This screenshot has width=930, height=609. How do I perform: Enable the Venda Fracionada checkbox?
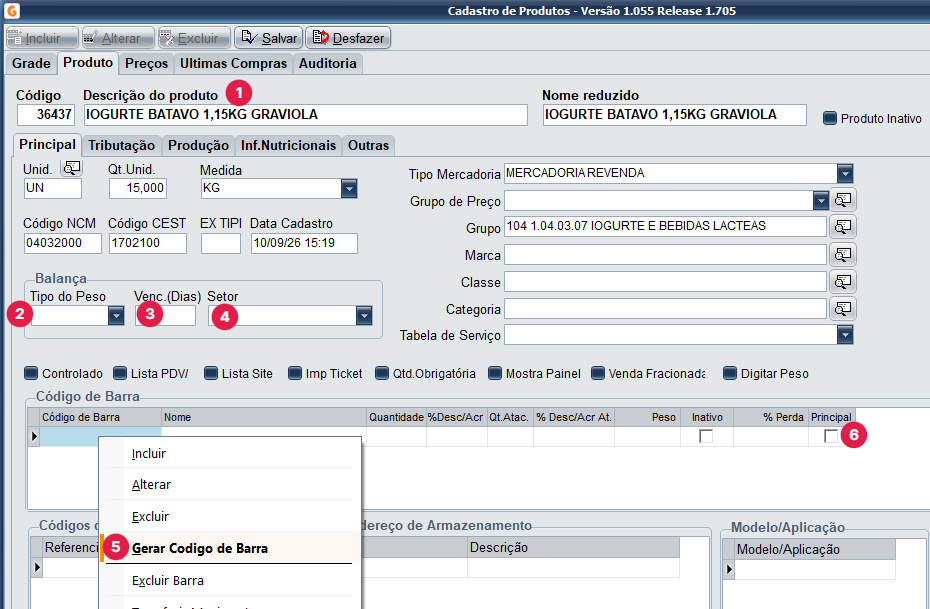tap(598, 374)
